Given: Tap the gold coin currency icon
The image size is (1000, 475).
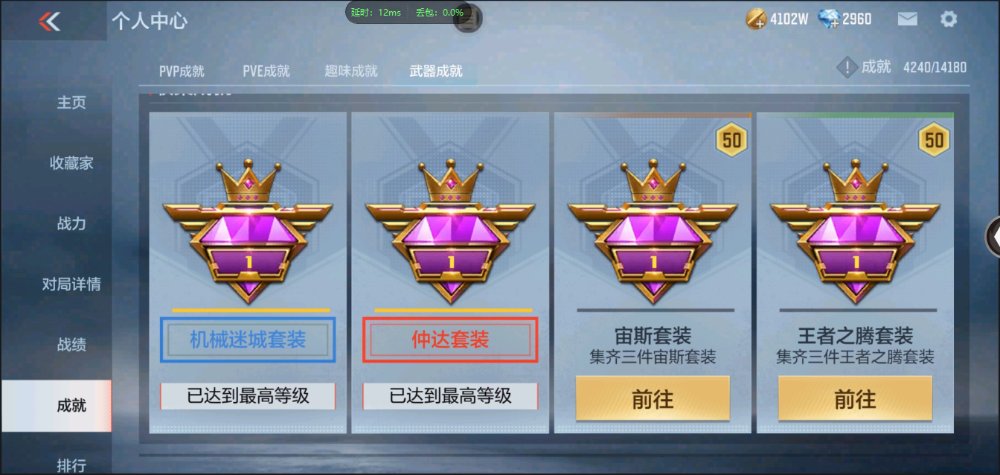Looking at the screenshot, I should (756, 20).
